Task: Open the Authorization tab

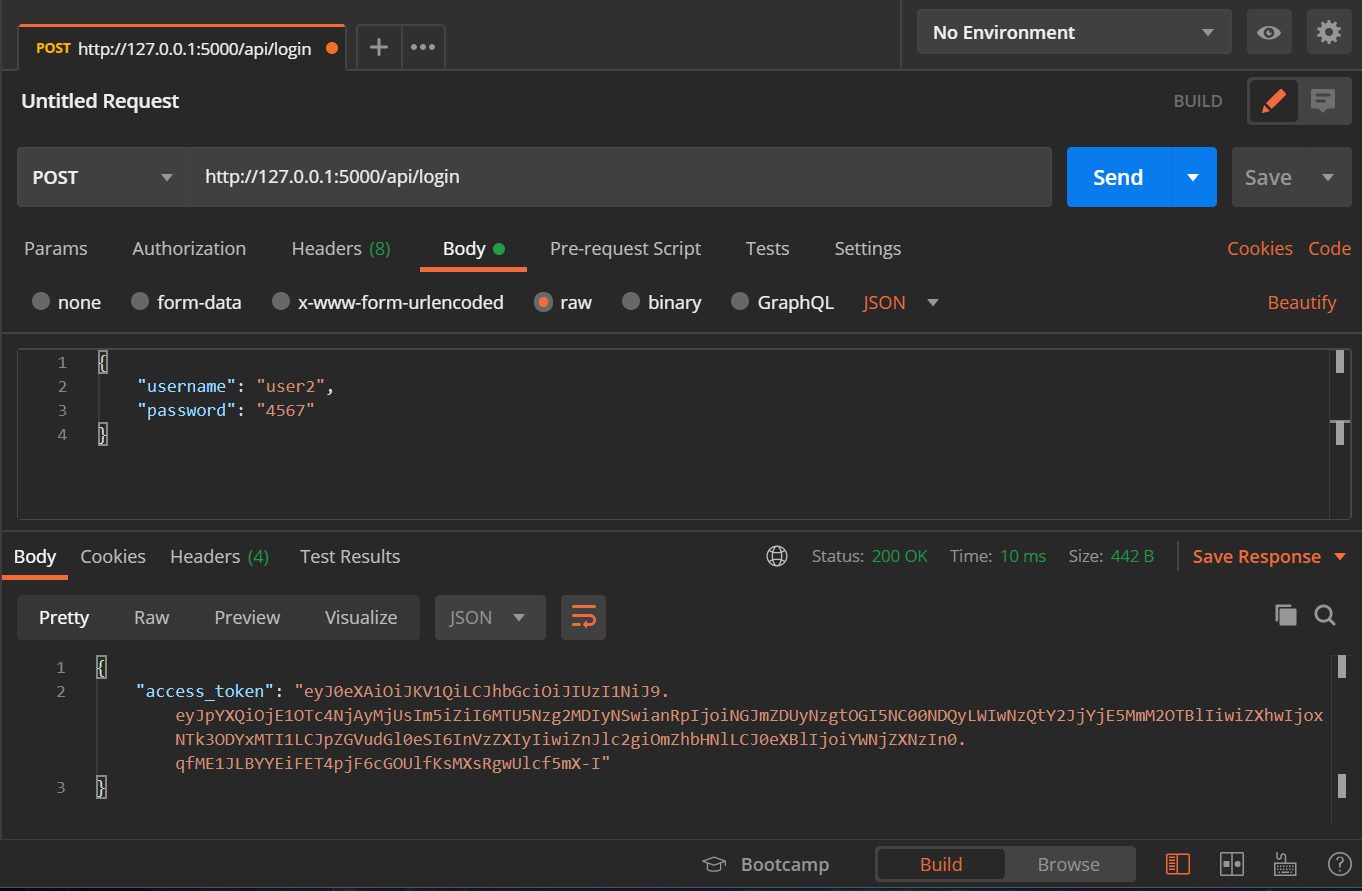Action: tap(189, 248)
